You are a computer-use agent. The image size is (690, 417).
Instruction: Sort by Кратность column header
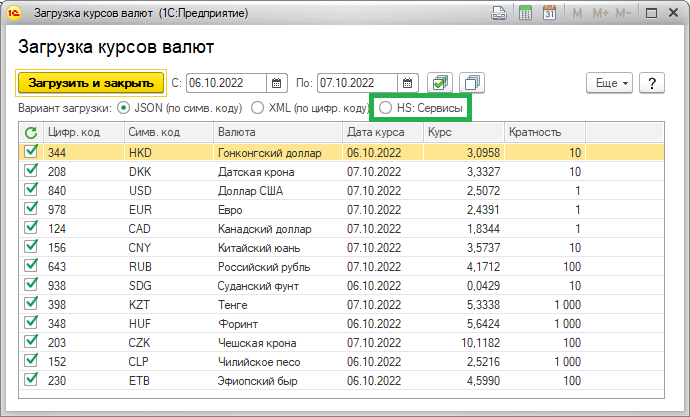pyautogui.click(x=545, y=132)
